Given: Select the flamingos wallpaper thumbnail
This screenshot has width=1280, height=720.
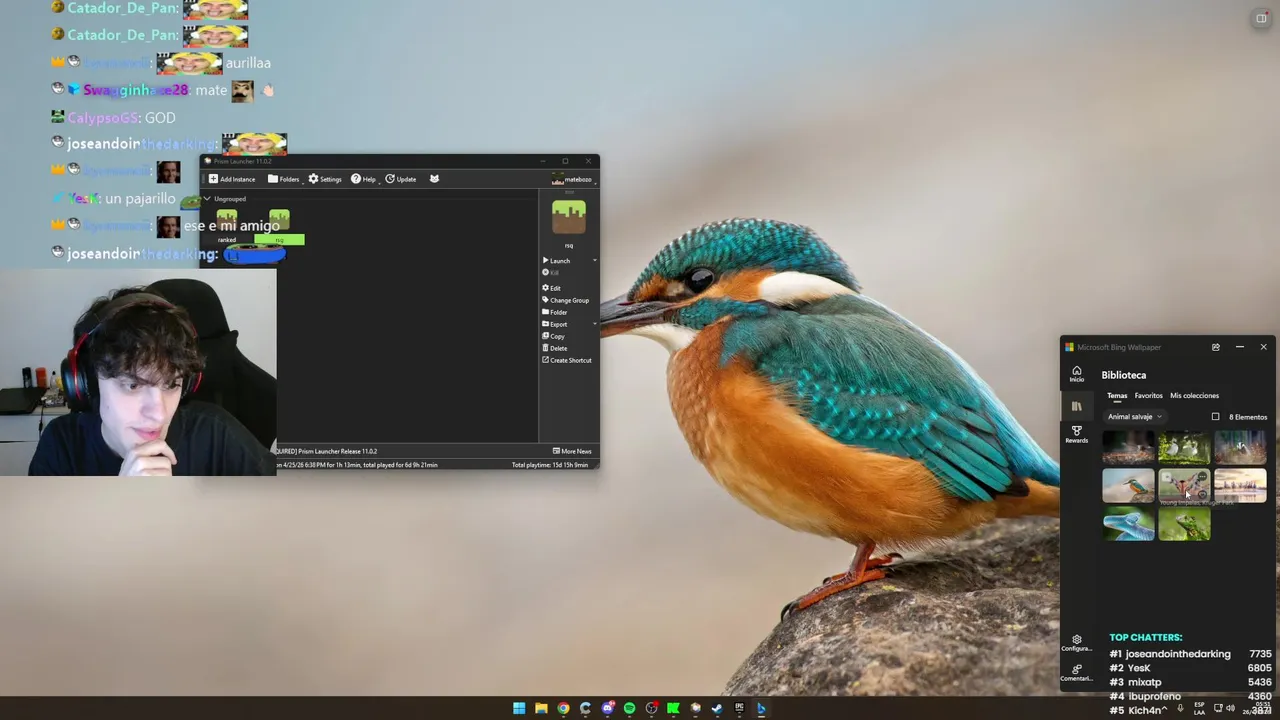Looking at the screenshot, I should pos(1240,486).
